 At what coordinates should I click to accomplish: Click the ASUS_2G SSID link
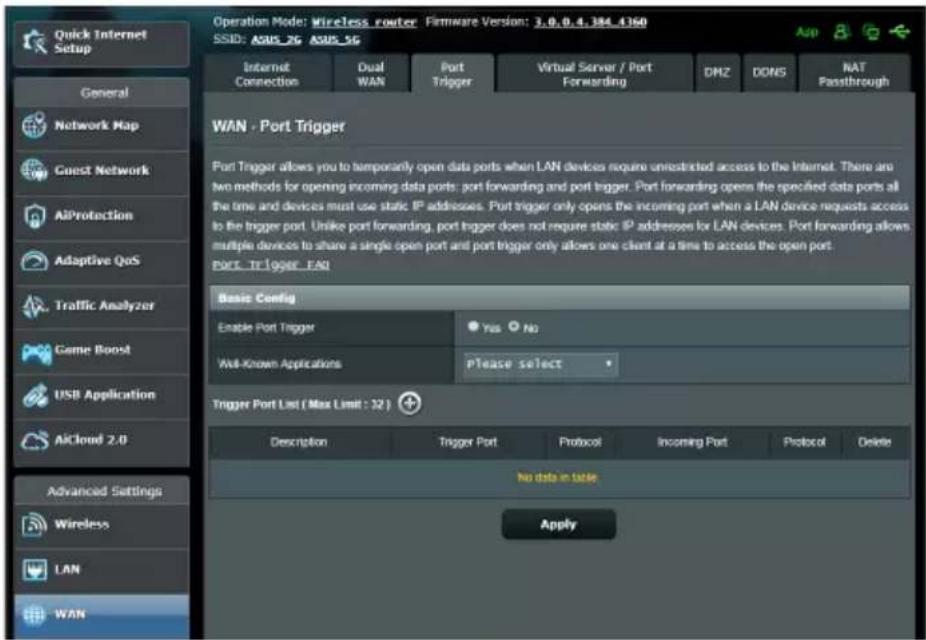pyautogui.click(x=276, y=40)
